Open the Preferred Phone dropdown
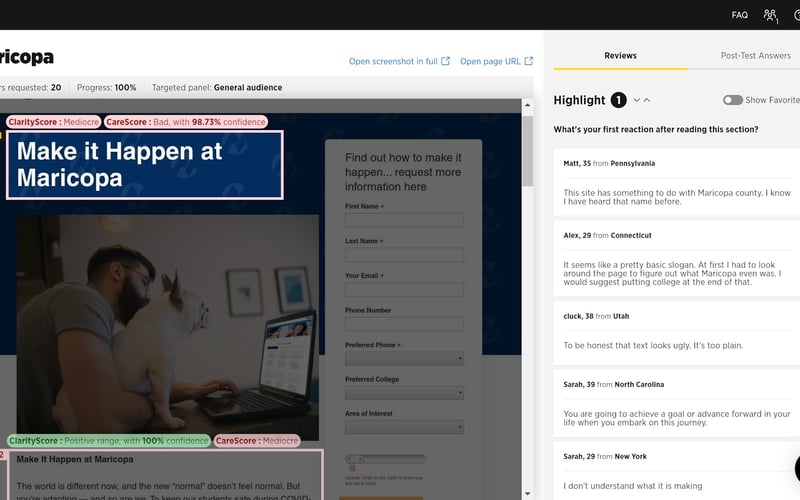The image size is (800, 500). (404, 358)
